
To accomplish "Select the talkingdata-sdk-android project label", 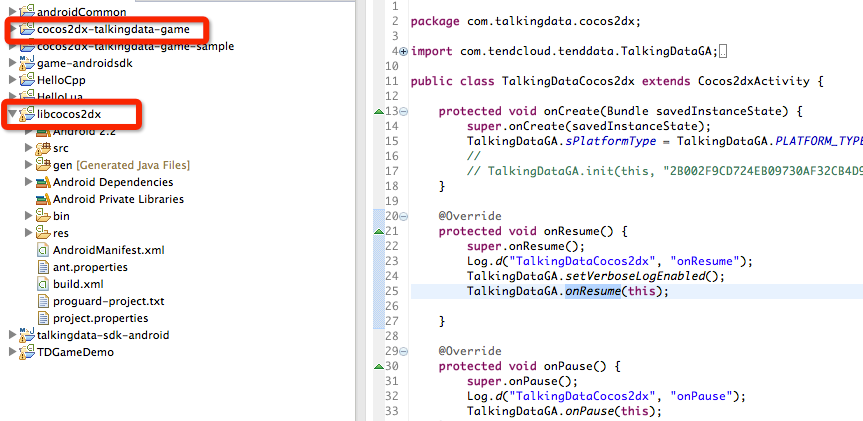I will tap(103, 335).
